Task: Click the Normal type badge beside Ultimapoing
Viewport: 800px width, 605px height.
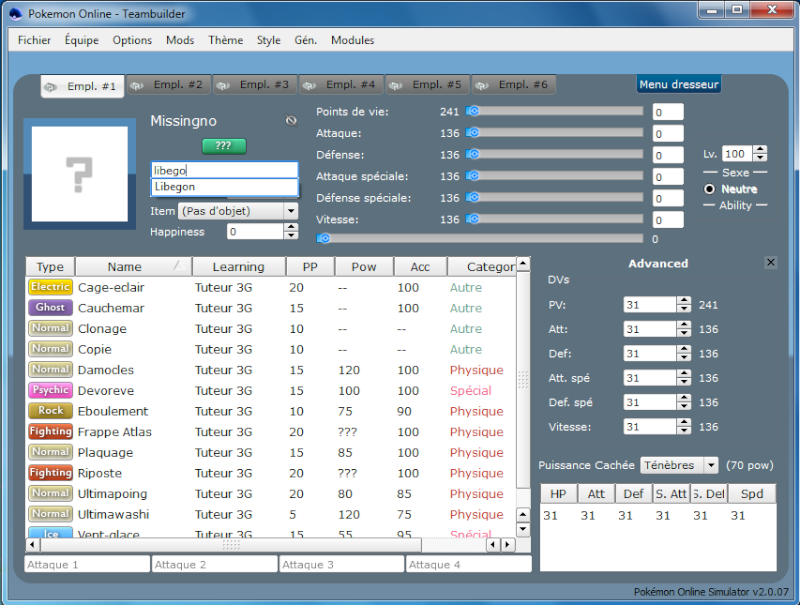Action: click(50, 494)
